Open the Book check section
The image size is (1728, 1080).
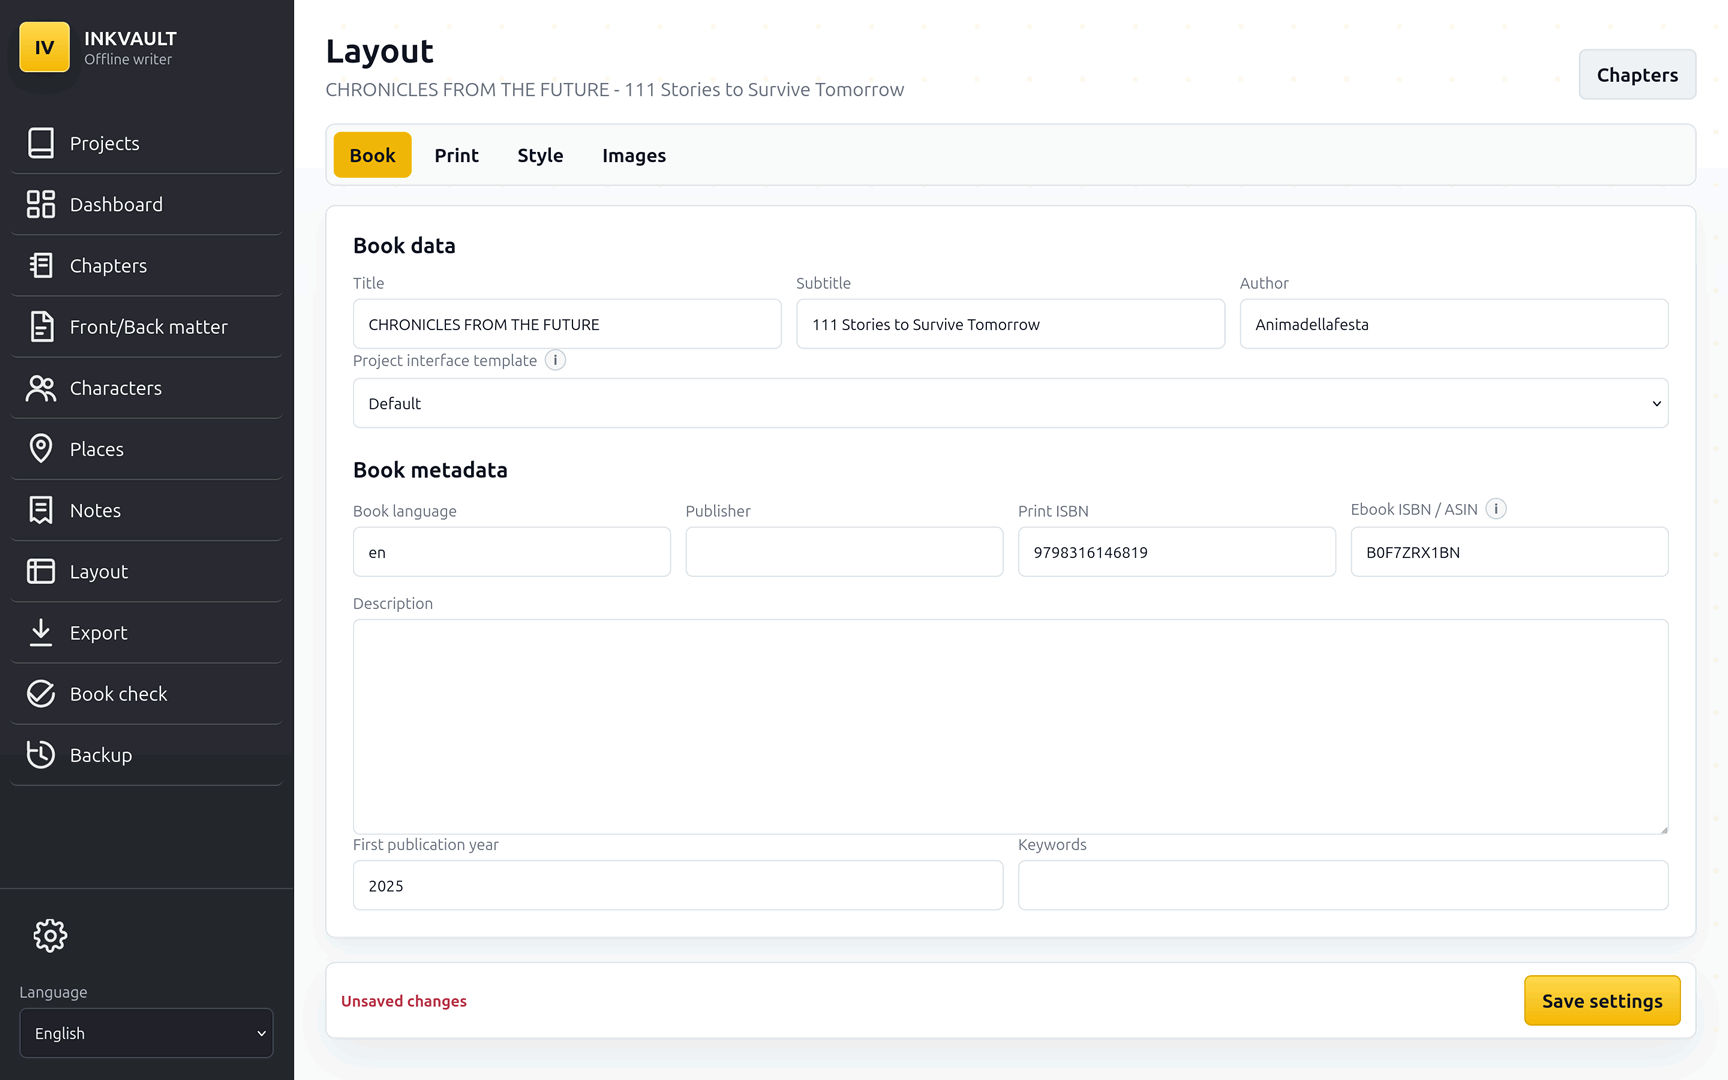(146, 693)
